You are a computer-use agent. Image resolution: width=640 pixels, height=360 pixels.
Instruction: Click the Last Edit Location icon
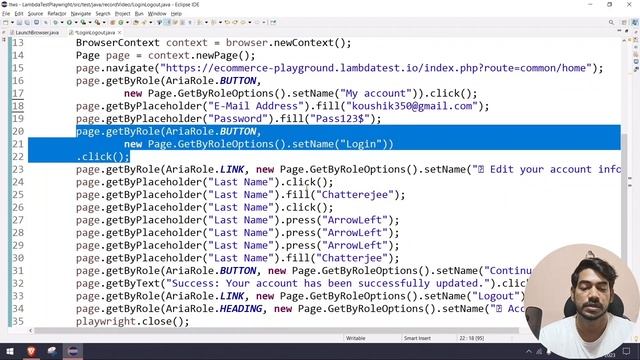tap(227, 22)
